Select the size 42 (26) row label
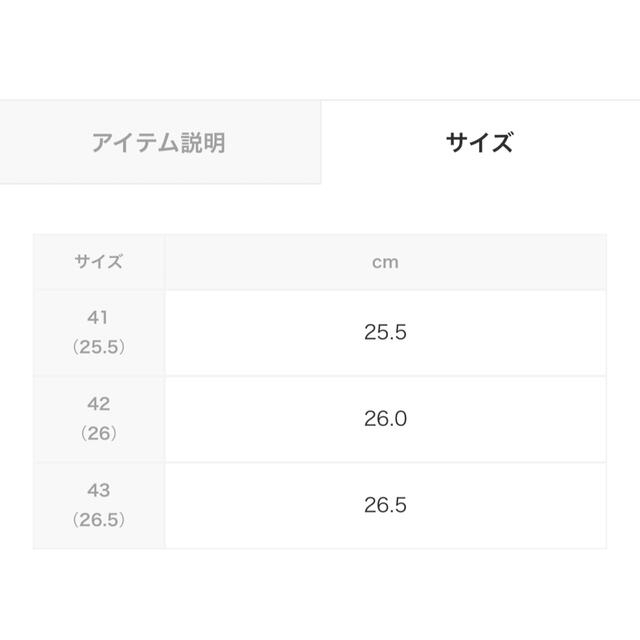The width and height of the screenshot is (640, 640). coord(99,419)
